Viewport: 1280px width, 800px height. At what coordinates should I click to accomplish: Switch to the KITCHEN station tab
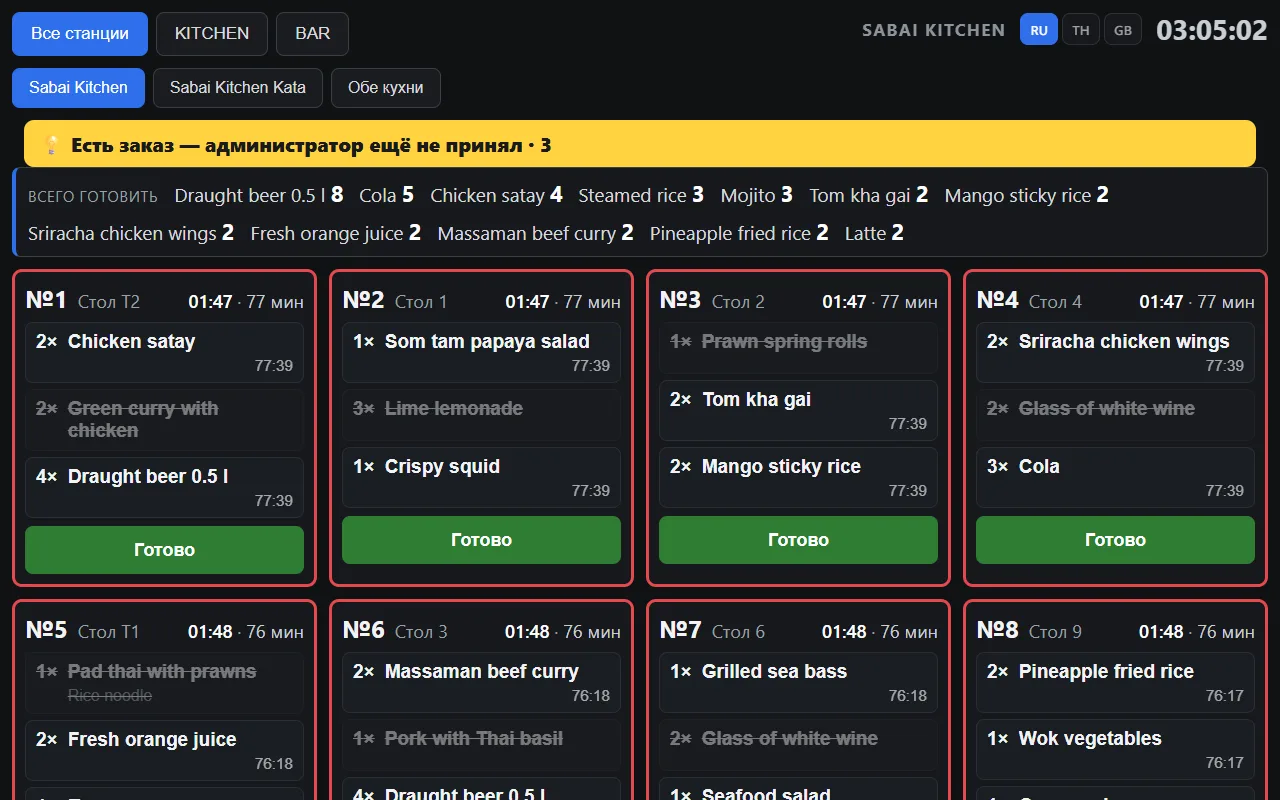tap(212, 34)
